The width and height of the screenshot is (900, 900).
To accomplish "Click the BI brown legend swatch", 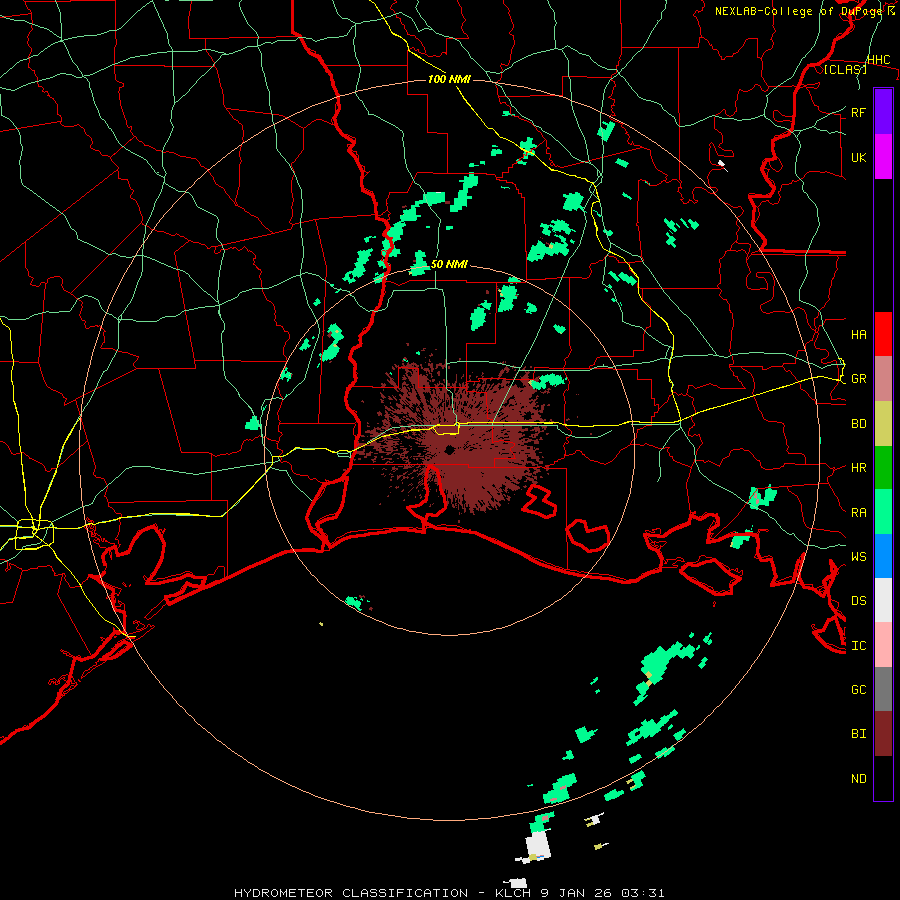I will click(x=883, y=734).
